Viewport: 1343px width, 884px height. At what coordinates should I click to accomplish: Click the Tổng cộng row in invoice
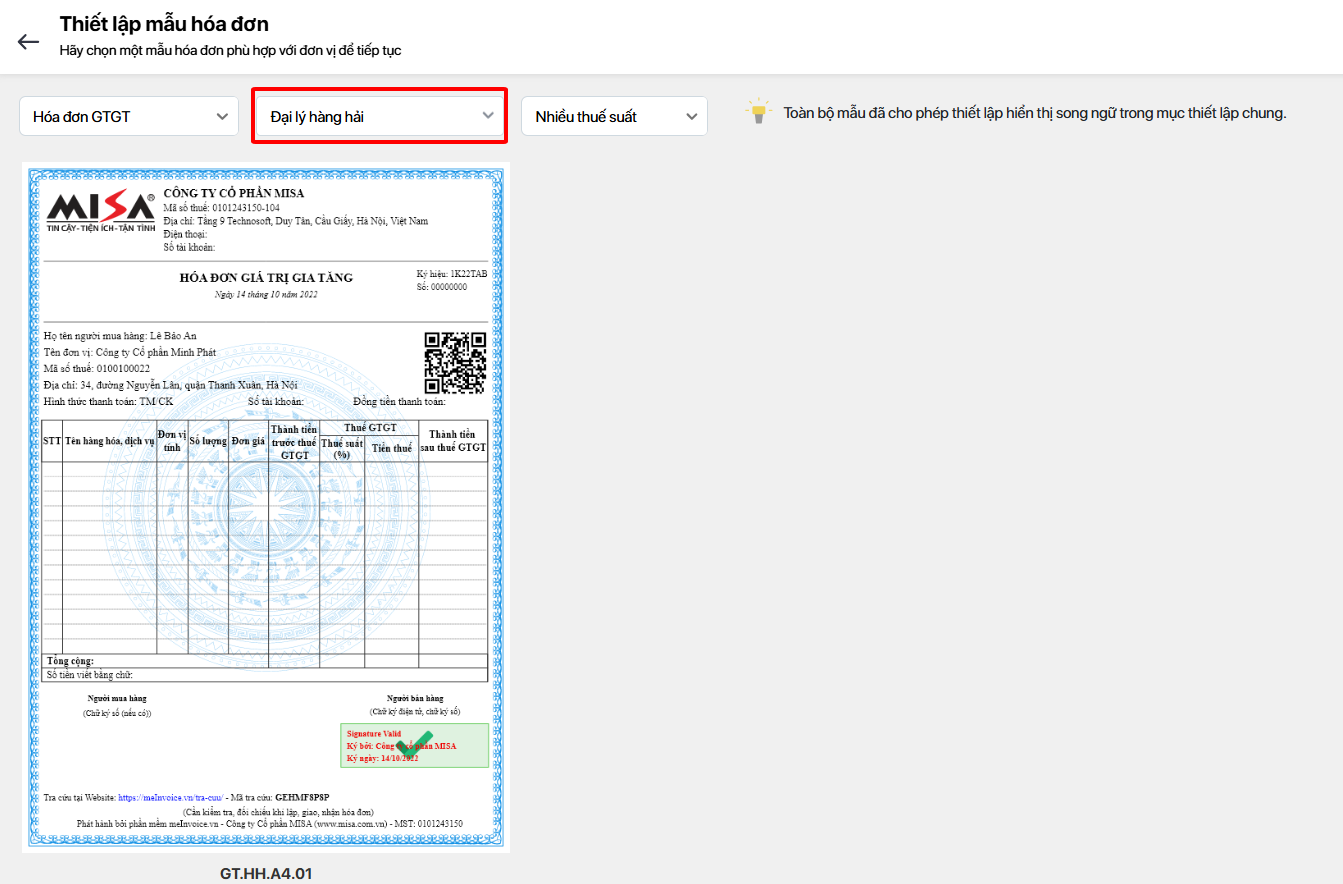(x=70, y=662)
